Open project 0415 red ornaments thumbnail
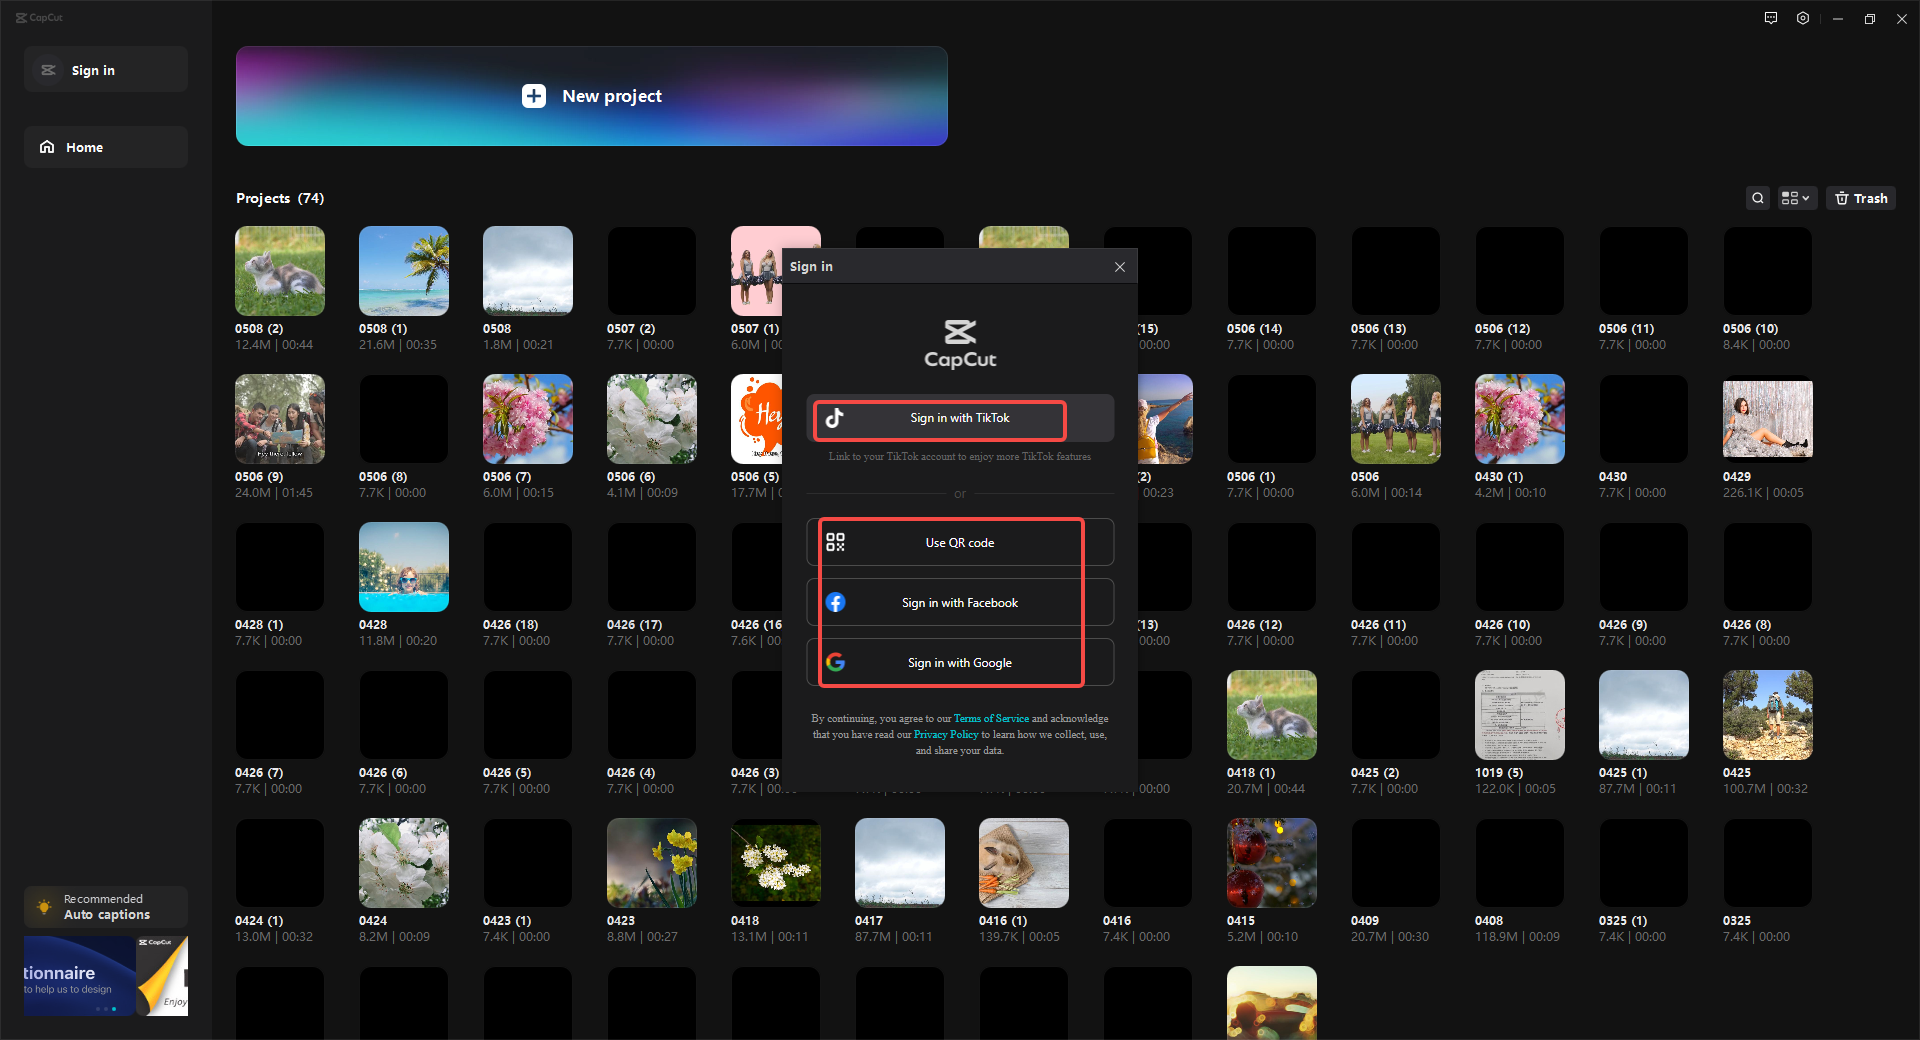Viewport: 1920px width, 1040px height. pyautogui.click(x=1272, y=863)
